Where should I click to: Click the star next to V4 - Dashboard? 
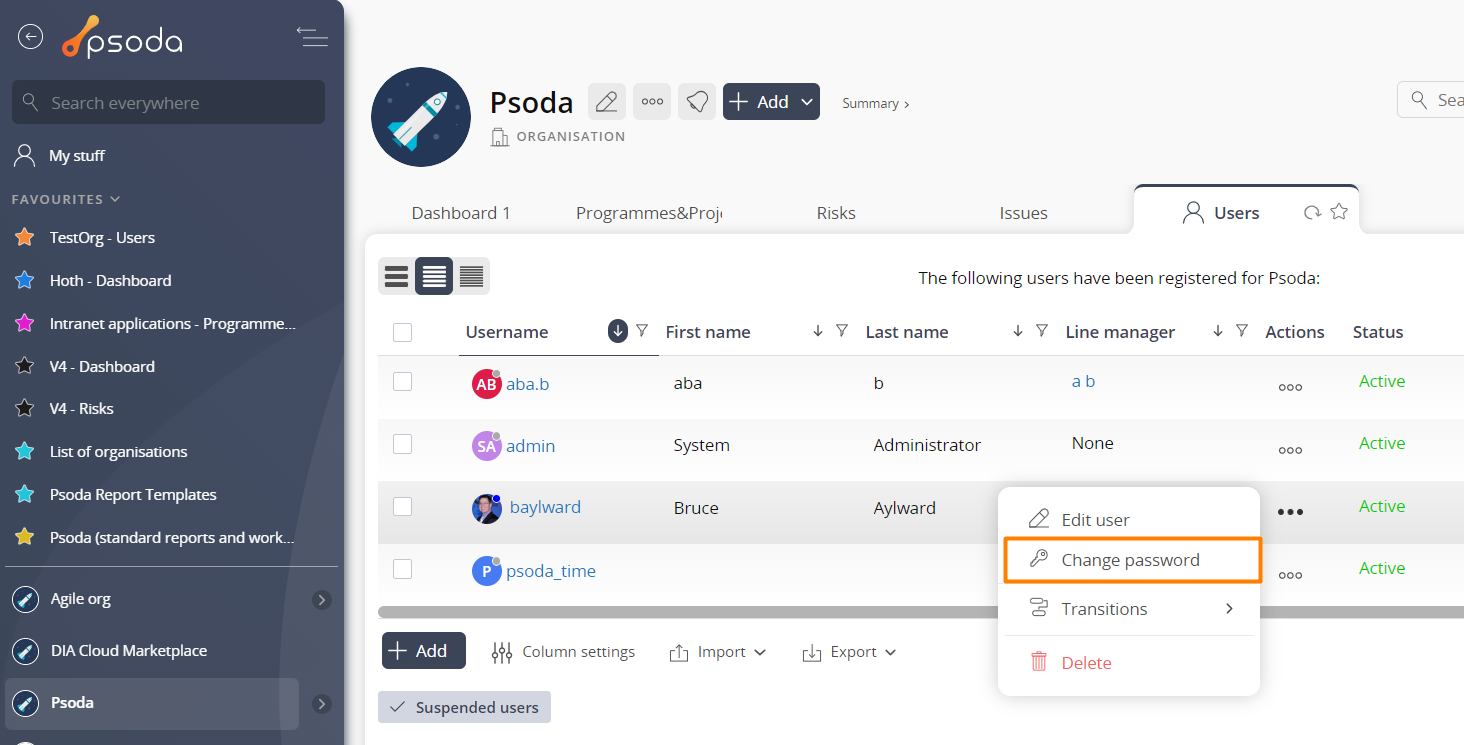pyautogui.click(x=25, y=366)
